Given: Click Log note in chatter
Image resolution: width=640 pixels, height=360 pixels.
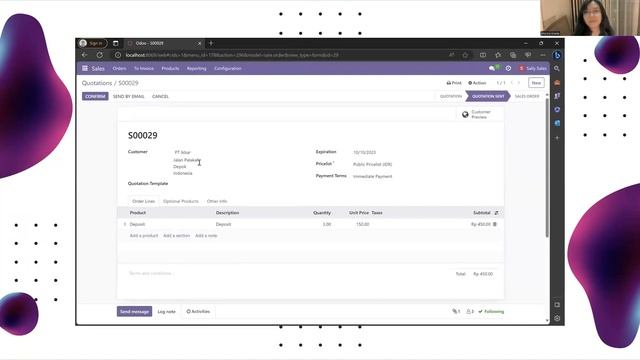Looking at the screenshot, I should (167, 311).
